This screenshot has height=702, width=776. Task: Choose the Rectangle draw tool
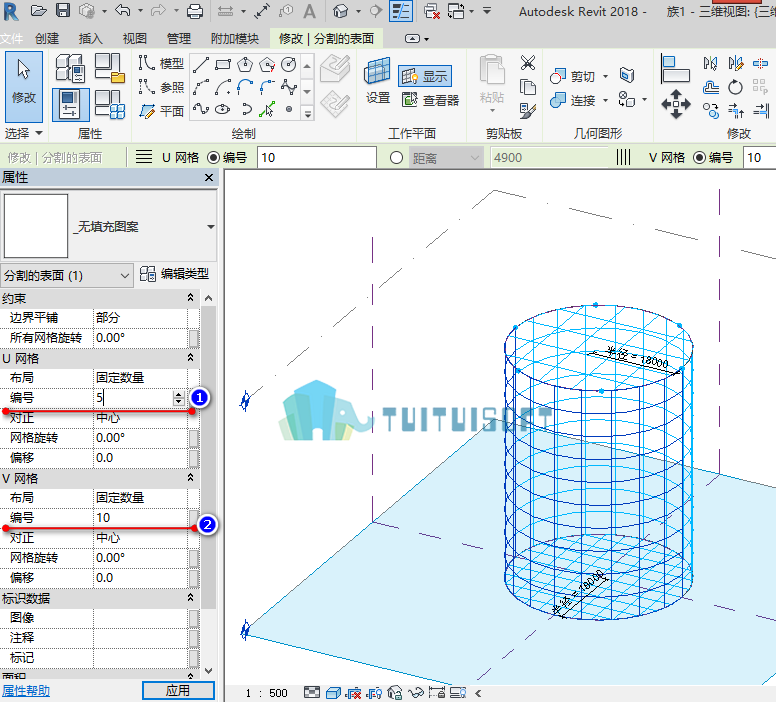(x=223, y=64)
